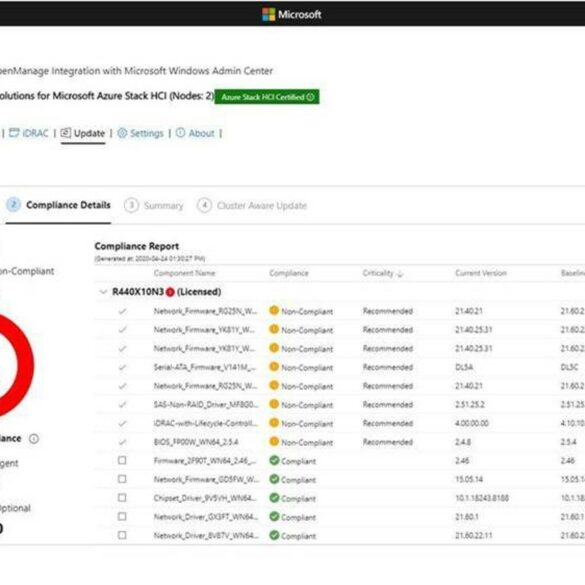Viewport: 585px width, 585px height.
Task: Toggle checkmark for BIOS_FP00W_WN64 row
Action: tap(122, 442)
